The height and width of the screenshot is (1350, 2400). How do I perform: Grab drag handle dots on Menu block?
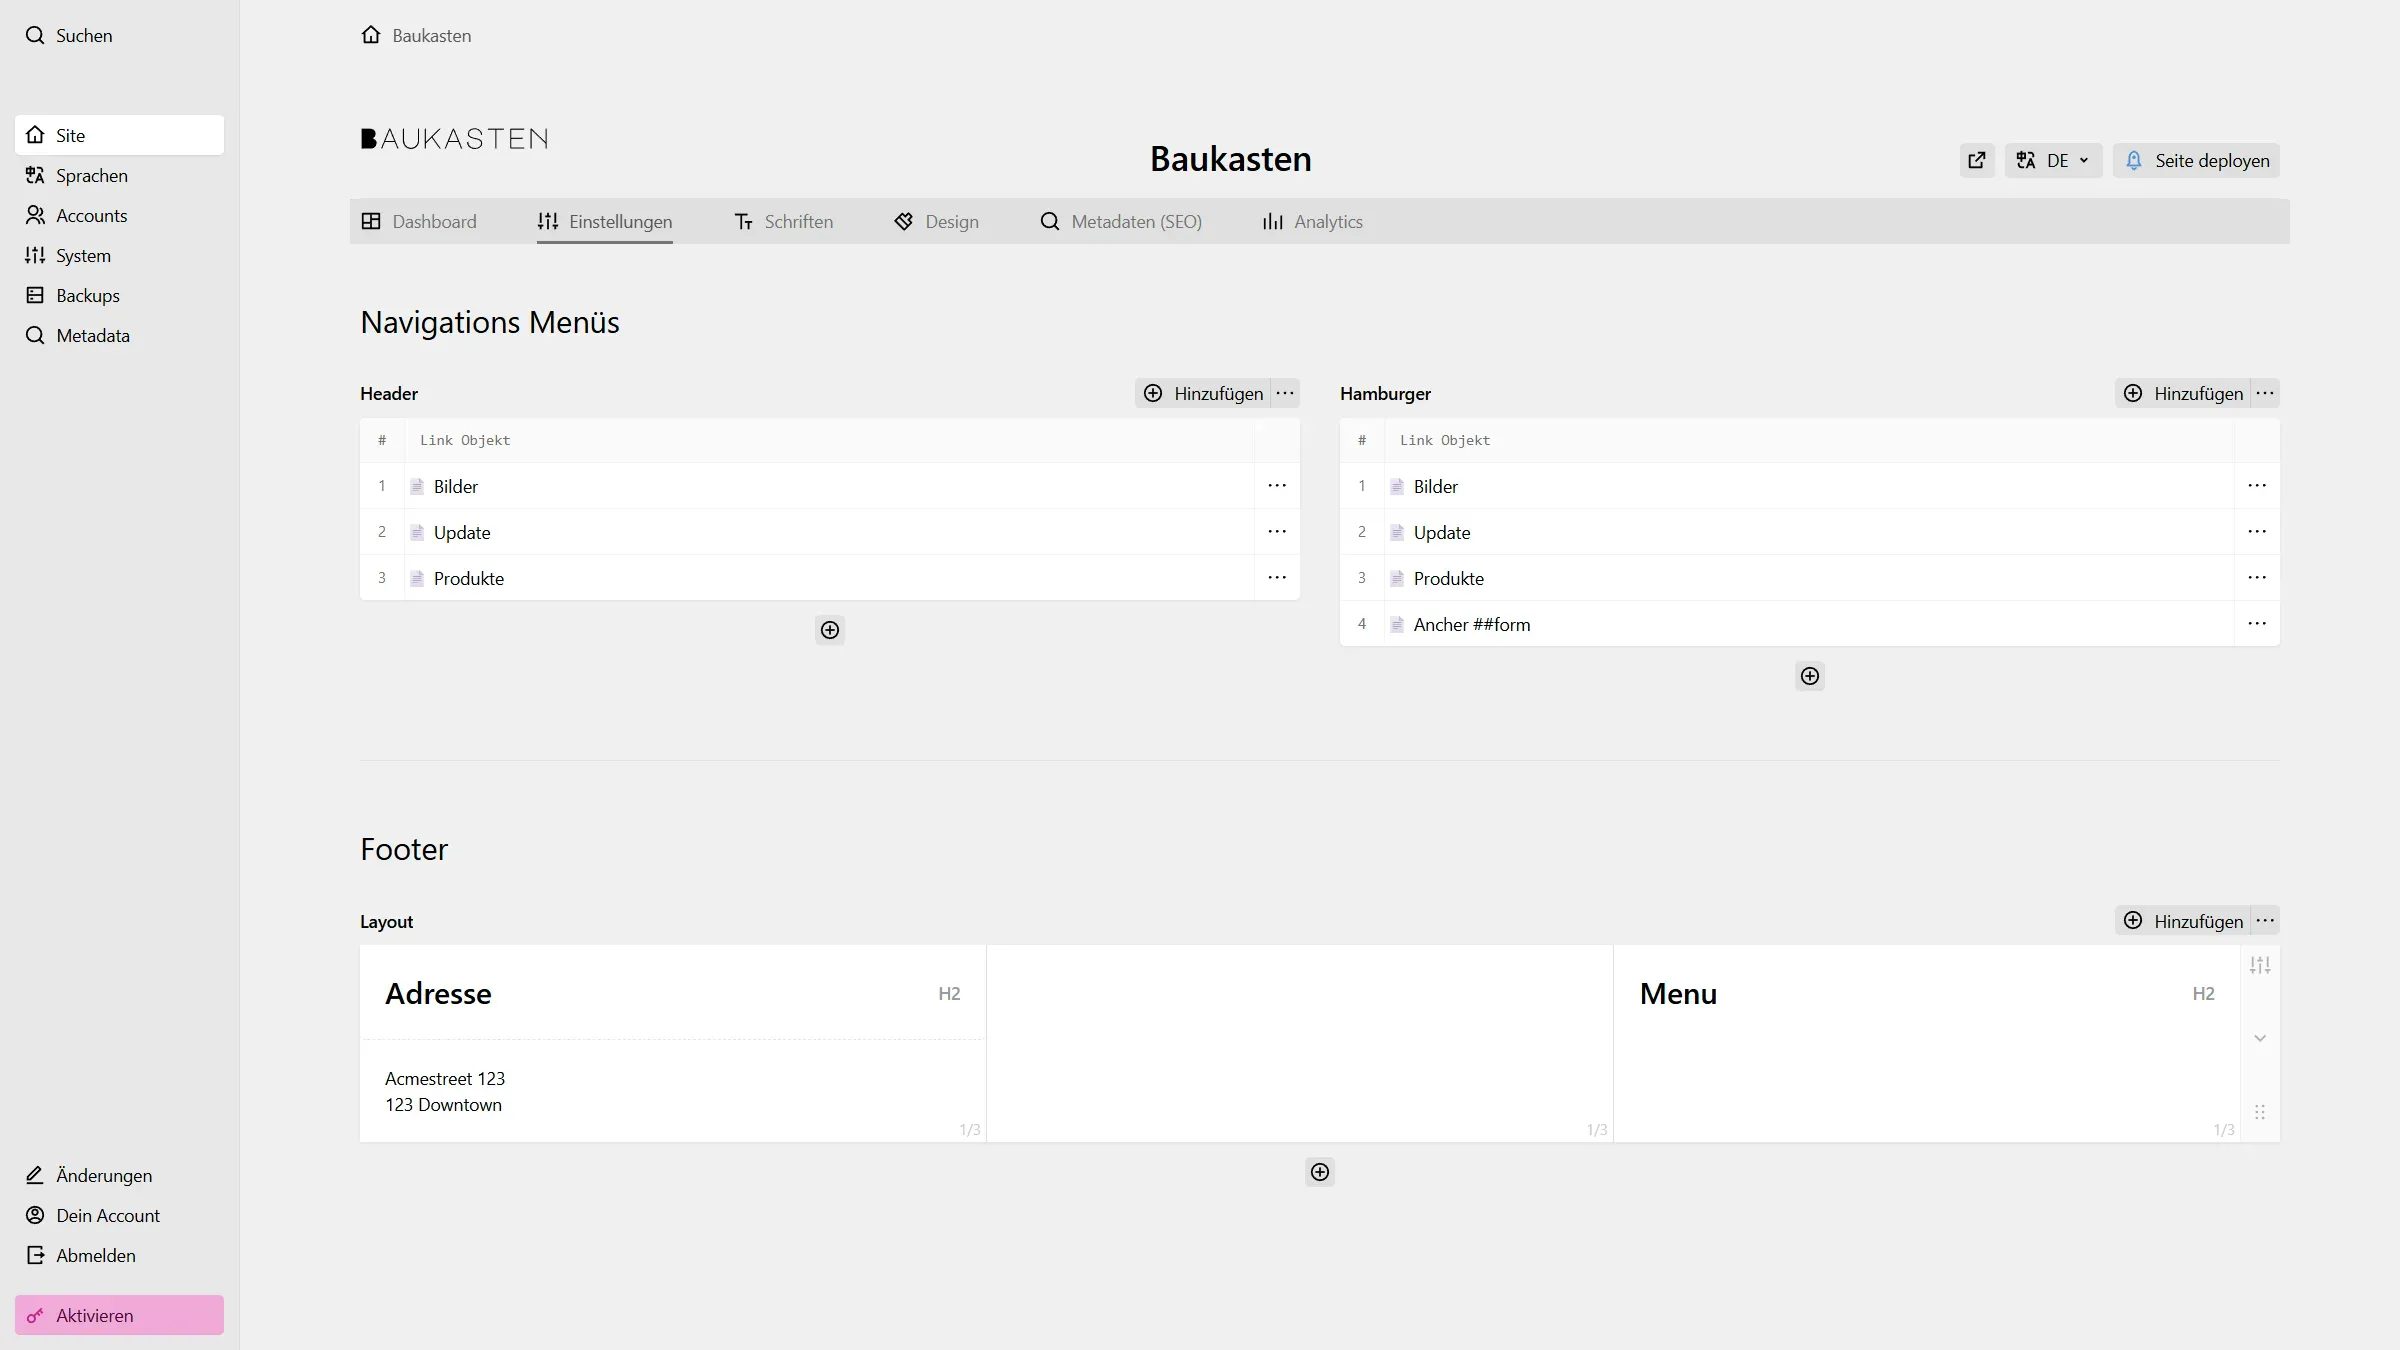pyautogui.click(x=2260, y=1112)
